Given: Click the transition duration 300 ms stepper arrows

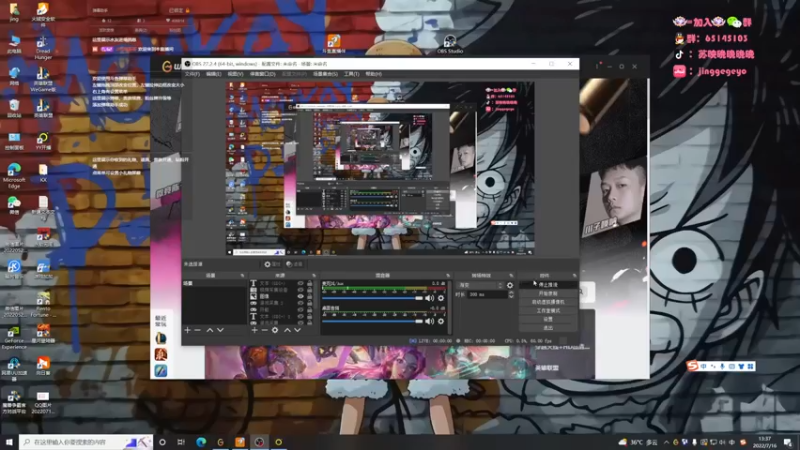Looking at the screenshot, I should 511,294.
